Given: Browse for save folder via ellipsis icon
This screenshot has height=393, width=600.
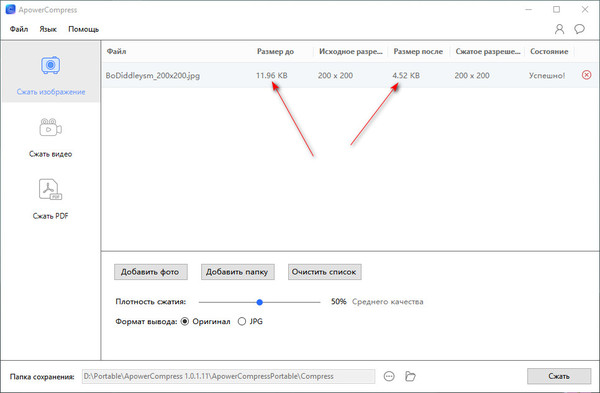Looking at the screenshot, I should (389, 376).
